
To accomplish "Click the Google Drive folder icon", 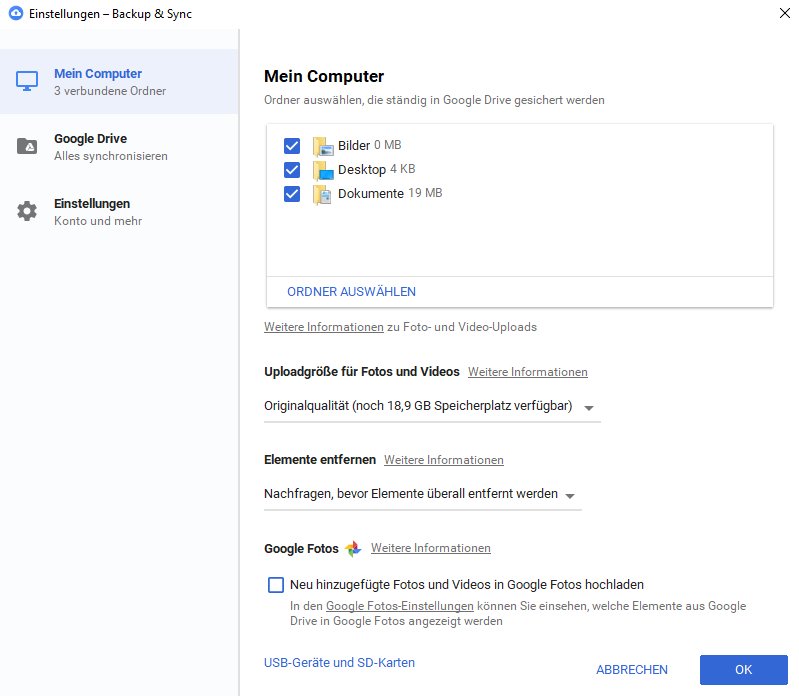I will tap(27, 147).
